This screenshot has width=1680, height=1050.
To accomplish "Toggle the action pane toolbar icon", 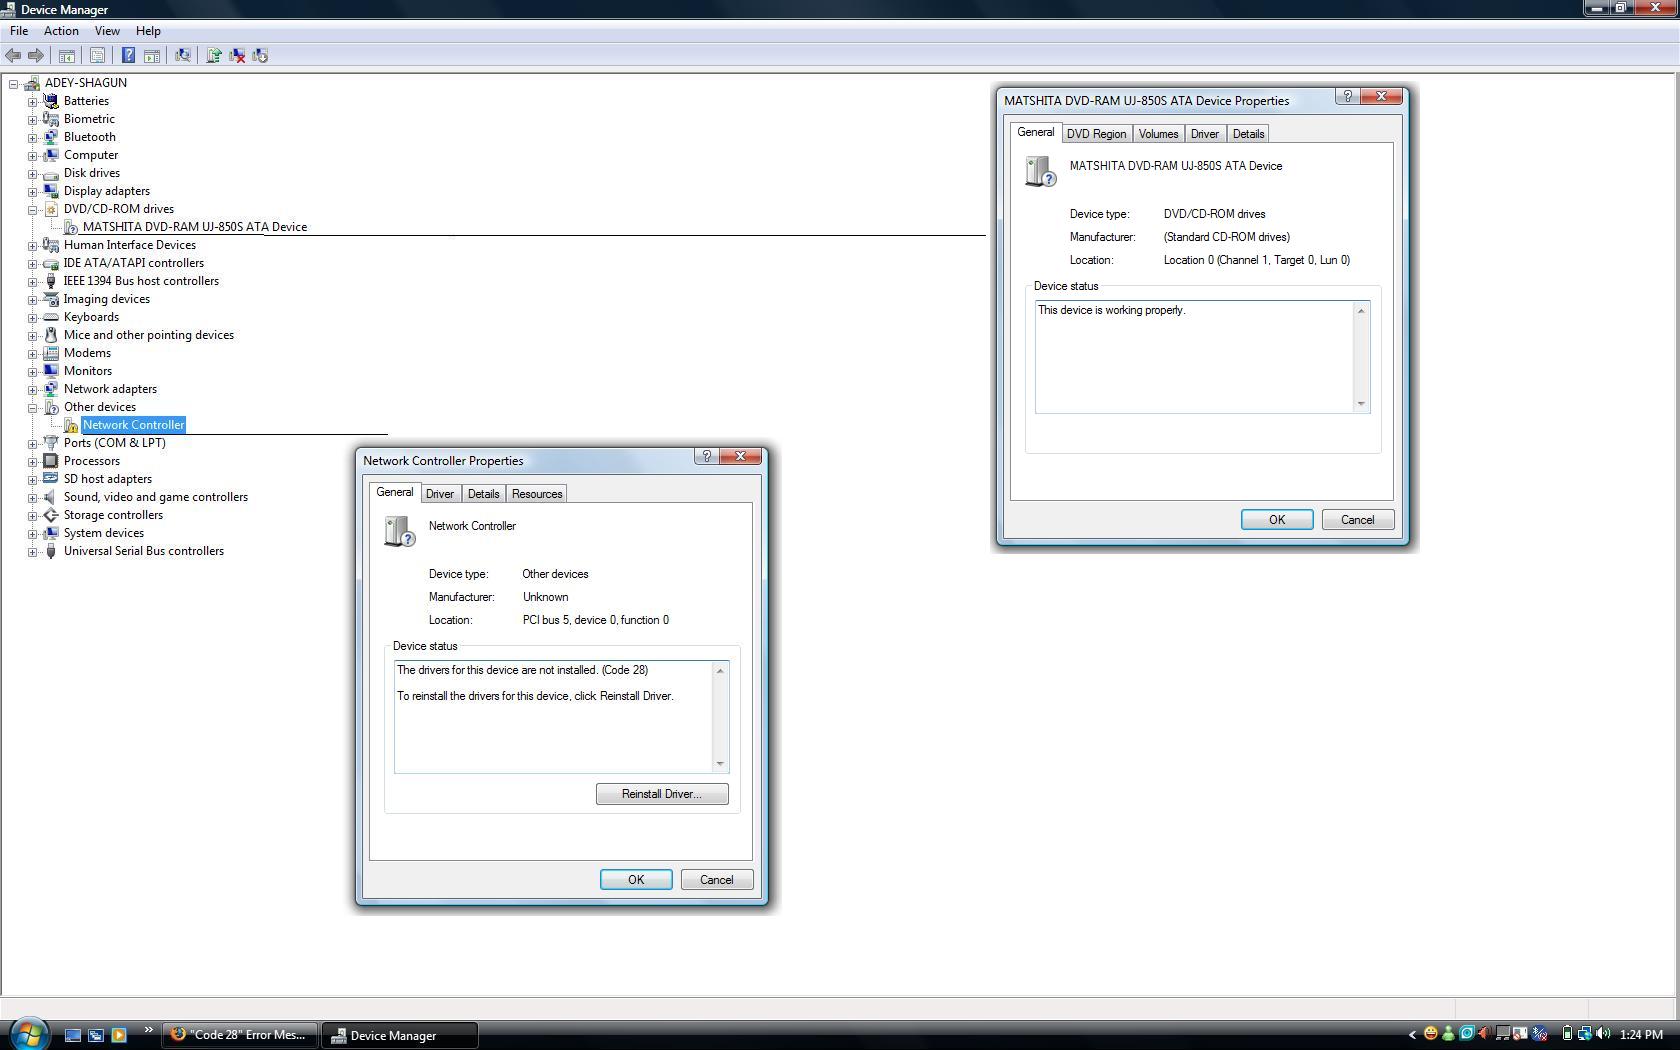I will pyautogui.click(x=152, y=55).
